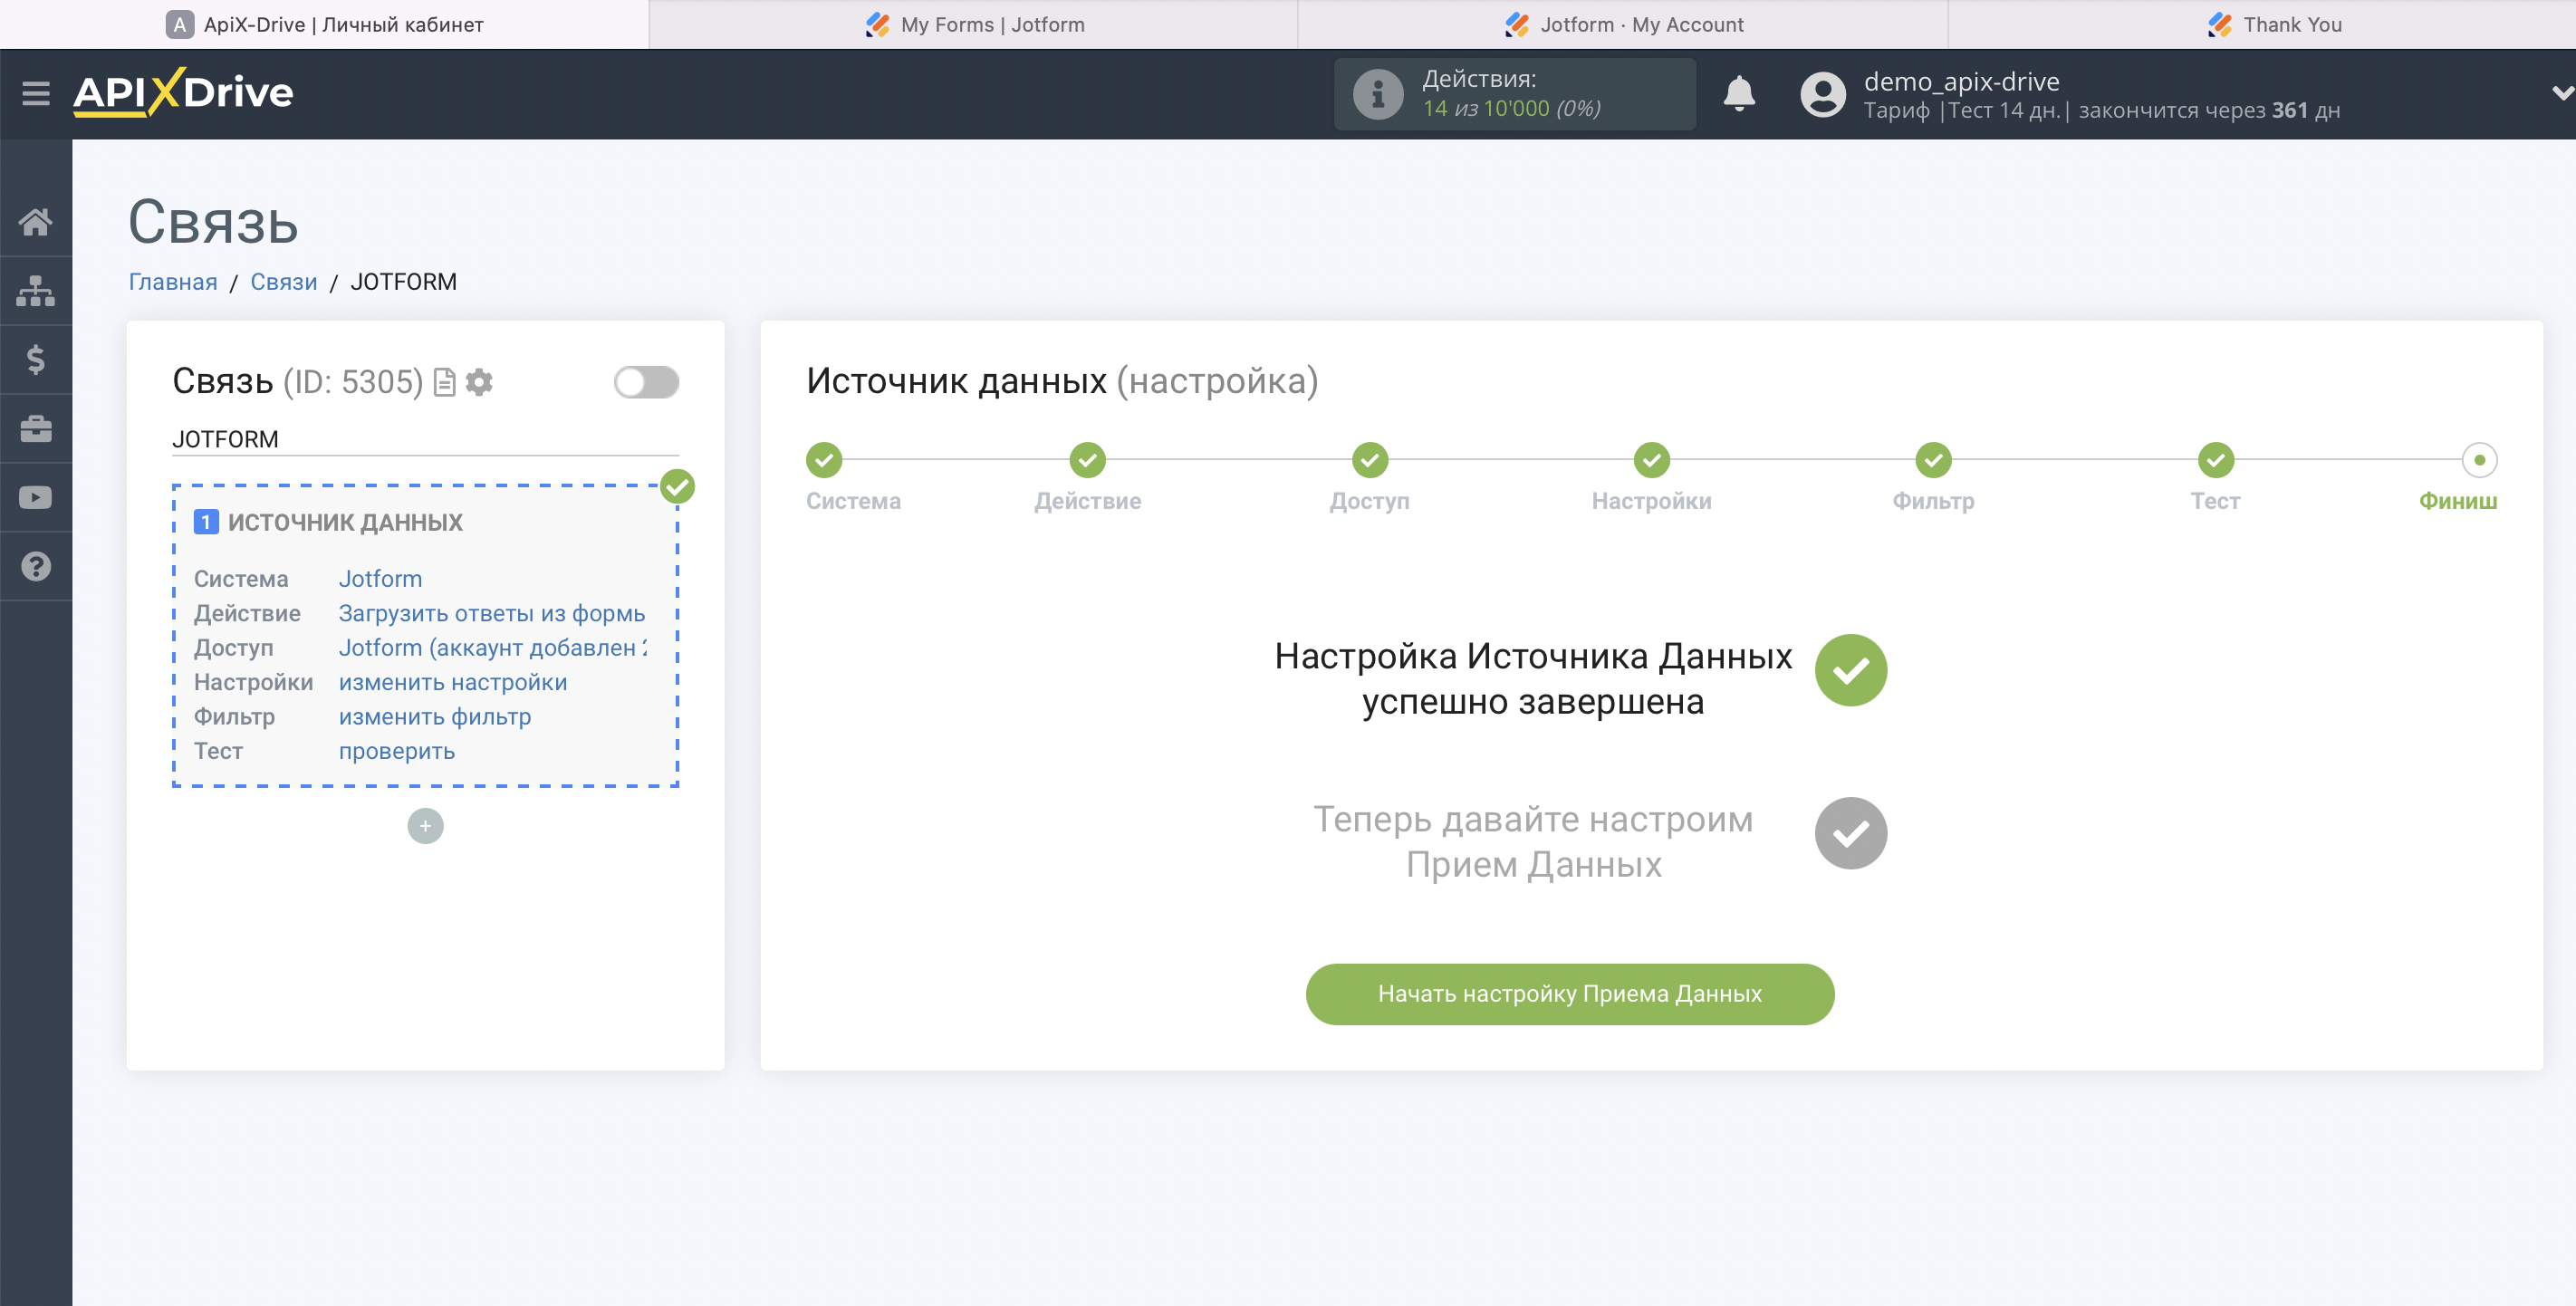Open the Home sidebar icon
The width and height of the screenshot is (2576, 1306).
36,221
